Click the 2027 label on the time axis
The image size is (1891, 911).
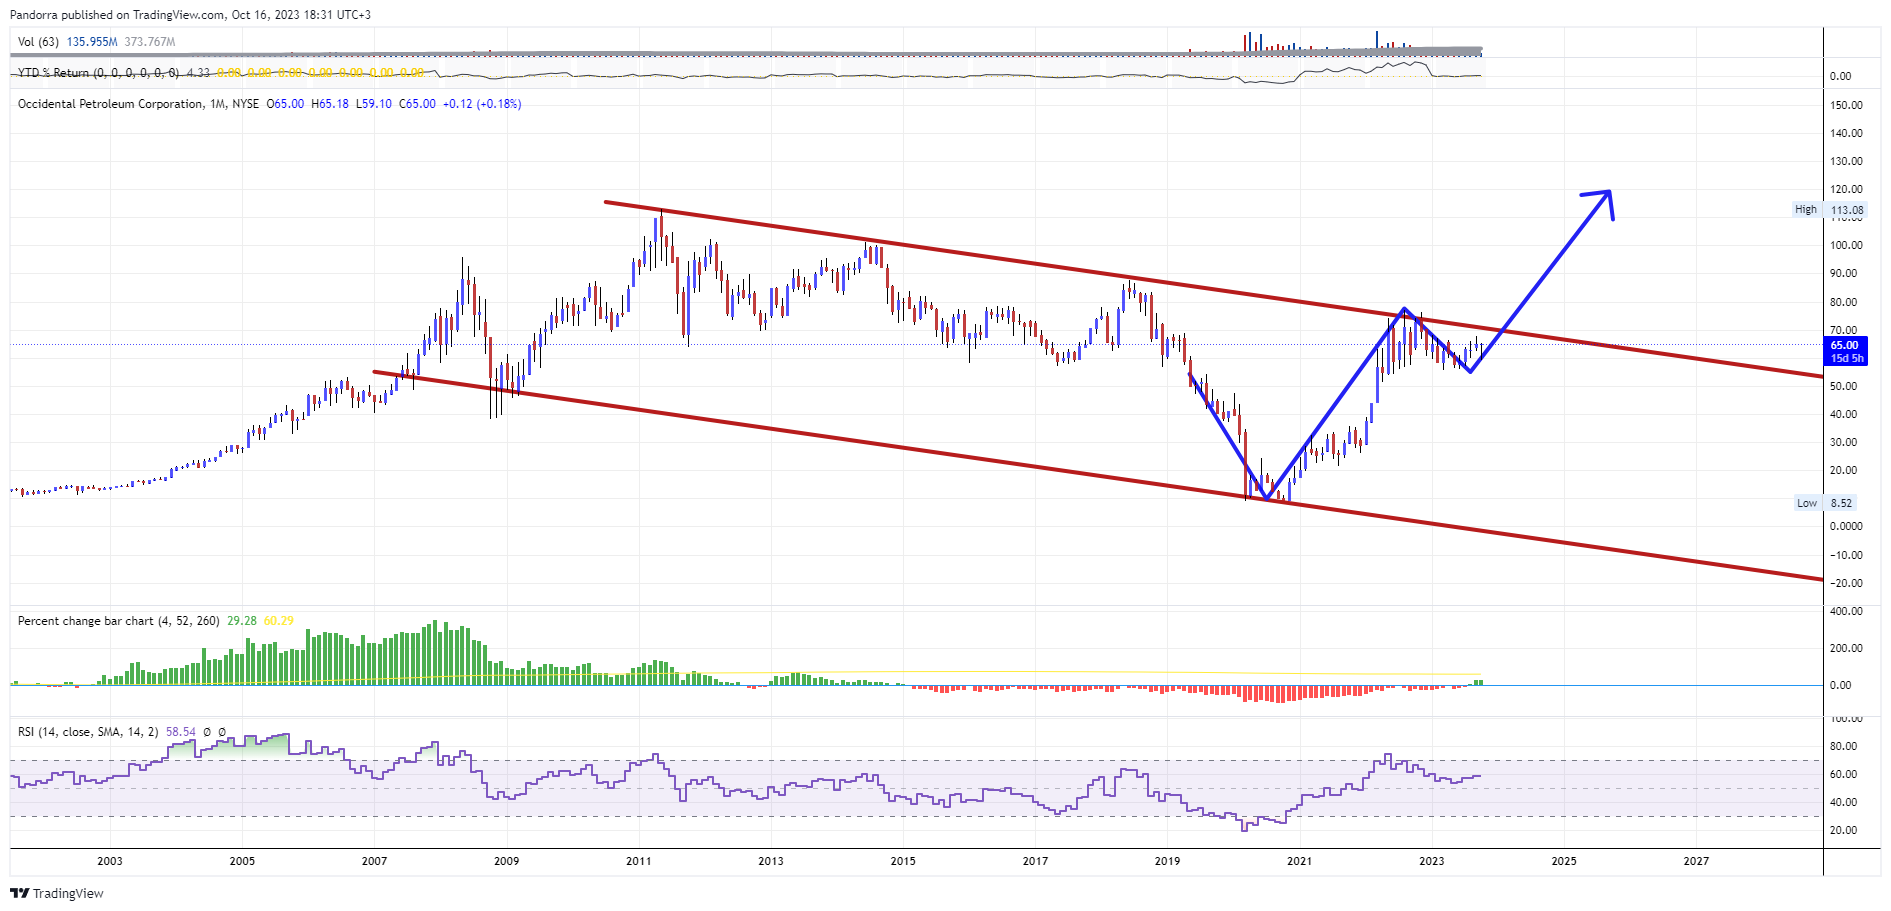(x=1696, y=861)
